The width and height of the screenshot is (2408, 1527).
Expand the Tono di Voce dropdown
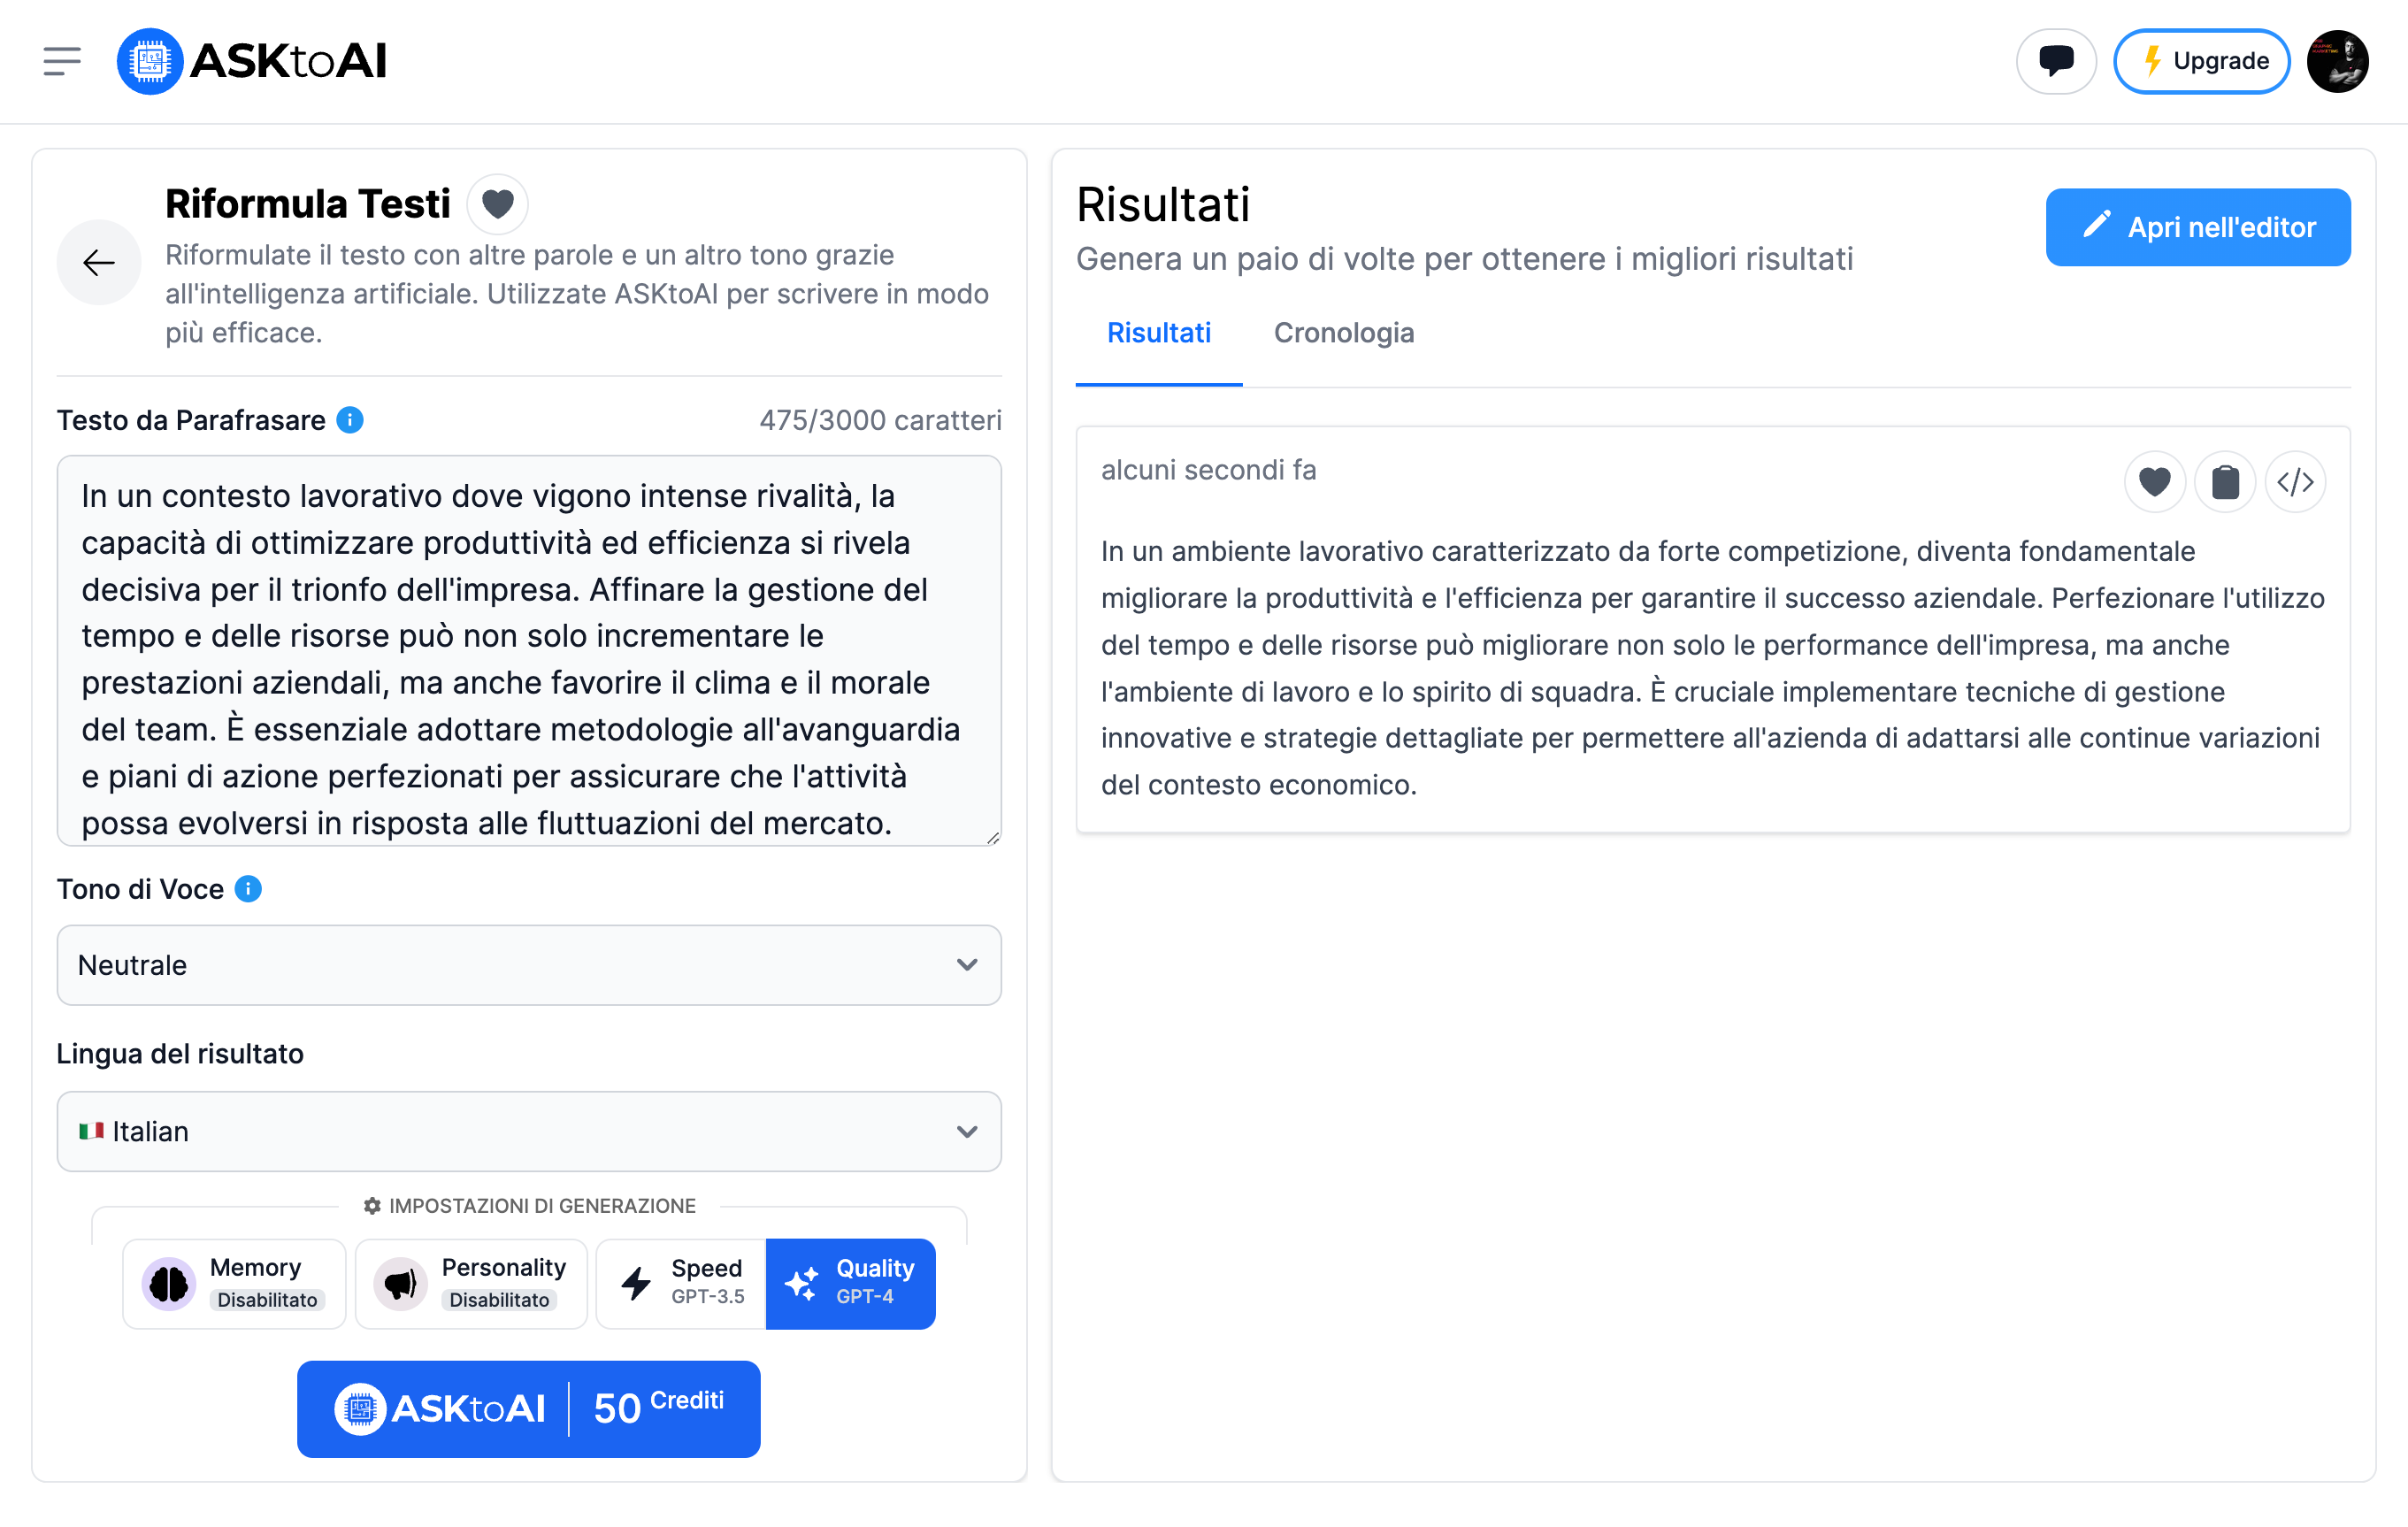click(x=528, y=963)
